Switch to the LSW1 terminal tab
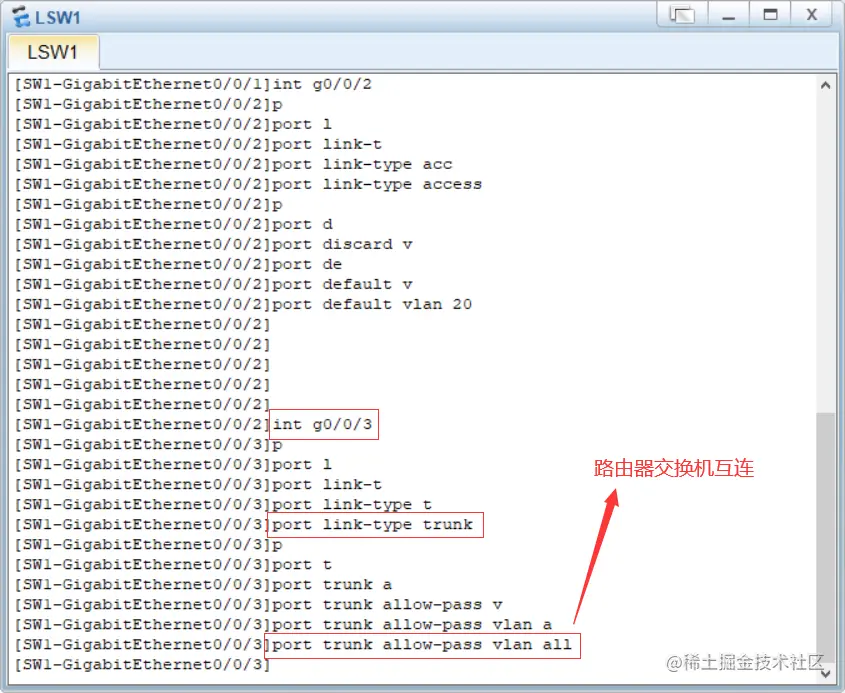845x693 pixels. click(x=53, y=51)
